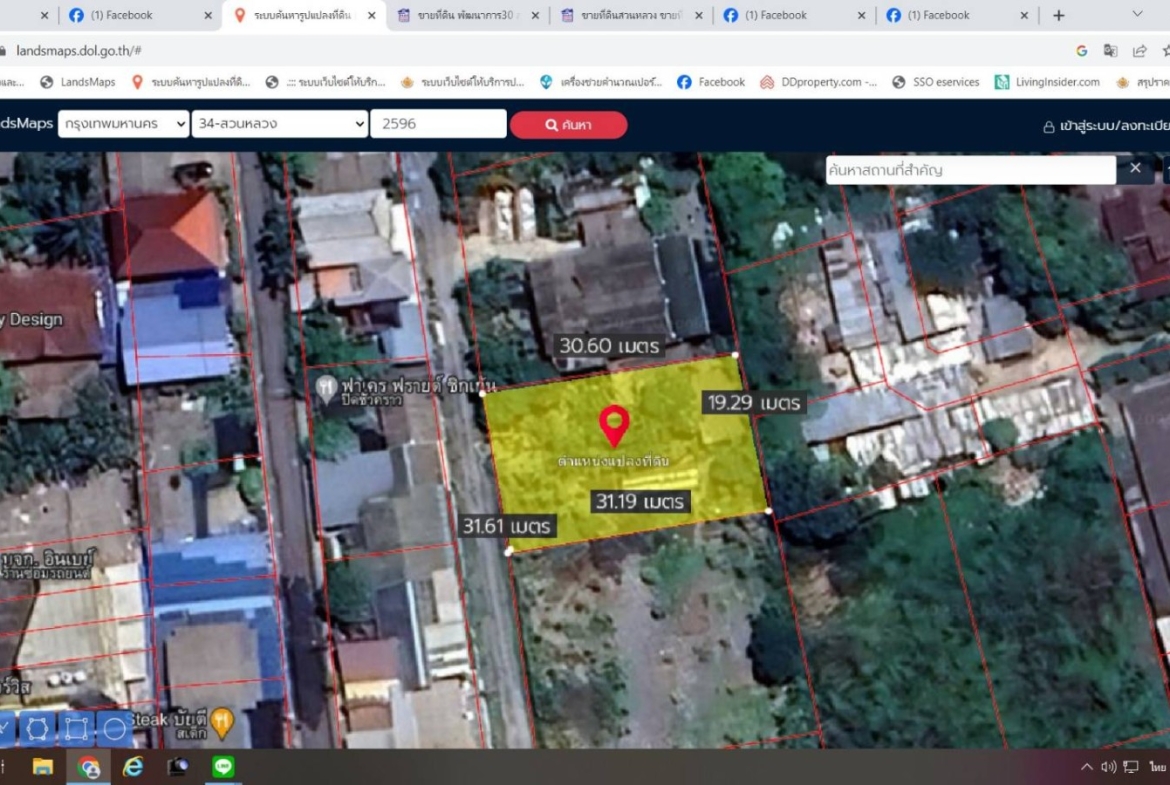Clear the important place search box
This screenshot has width=1170, height=785.
tap(1135, 169)
